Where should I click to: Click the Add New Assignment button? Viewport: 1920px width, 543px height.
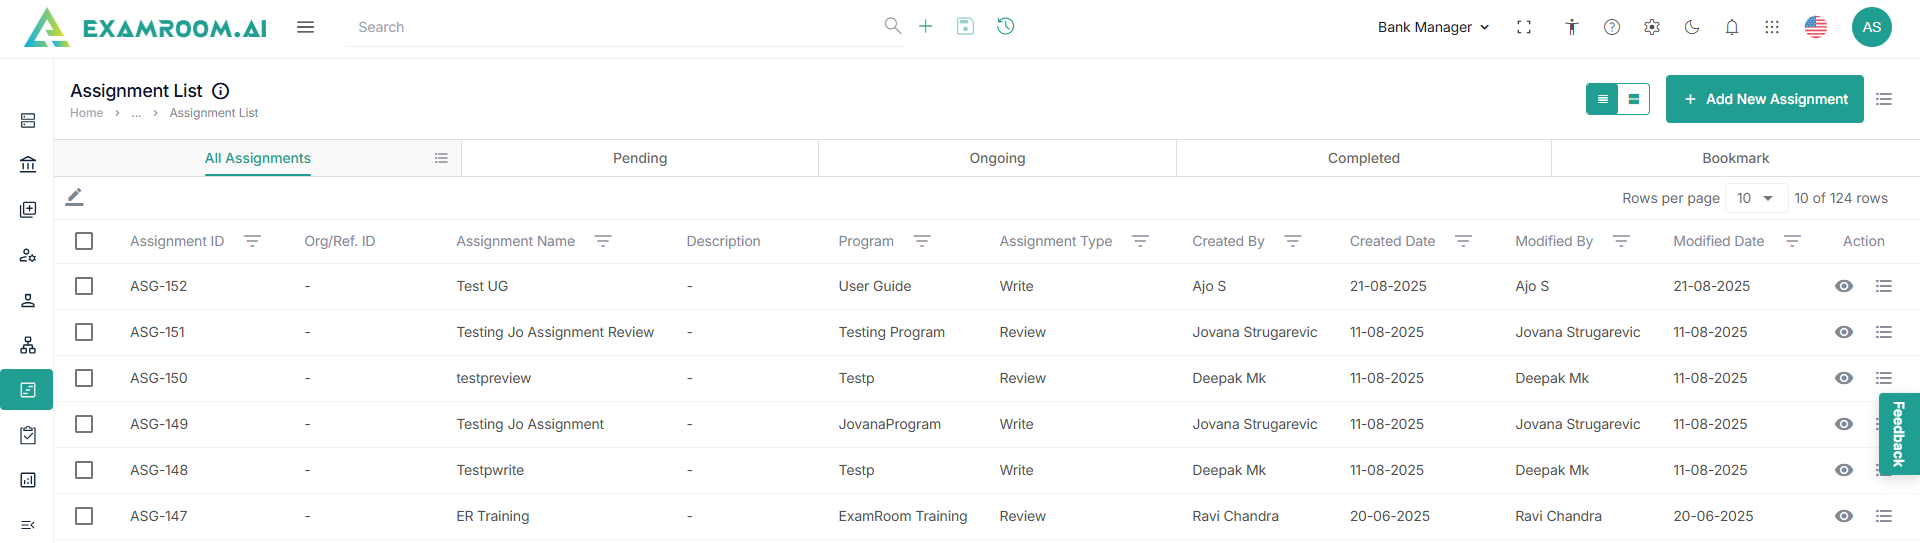[1764, 99]
